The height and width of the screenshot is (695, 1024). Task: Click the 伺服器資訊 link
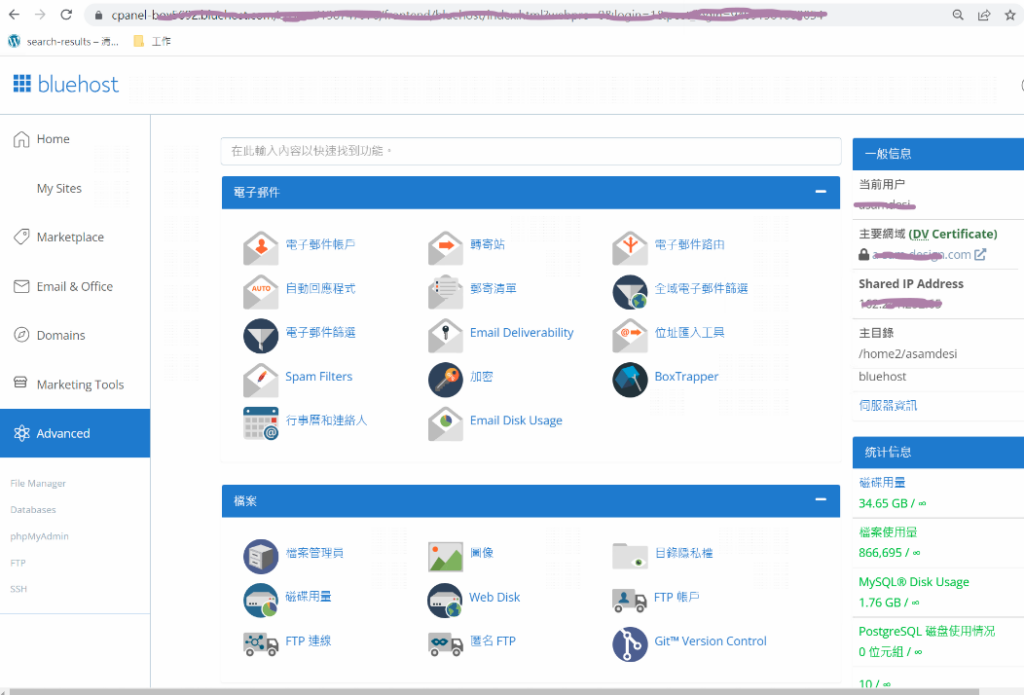887,406
